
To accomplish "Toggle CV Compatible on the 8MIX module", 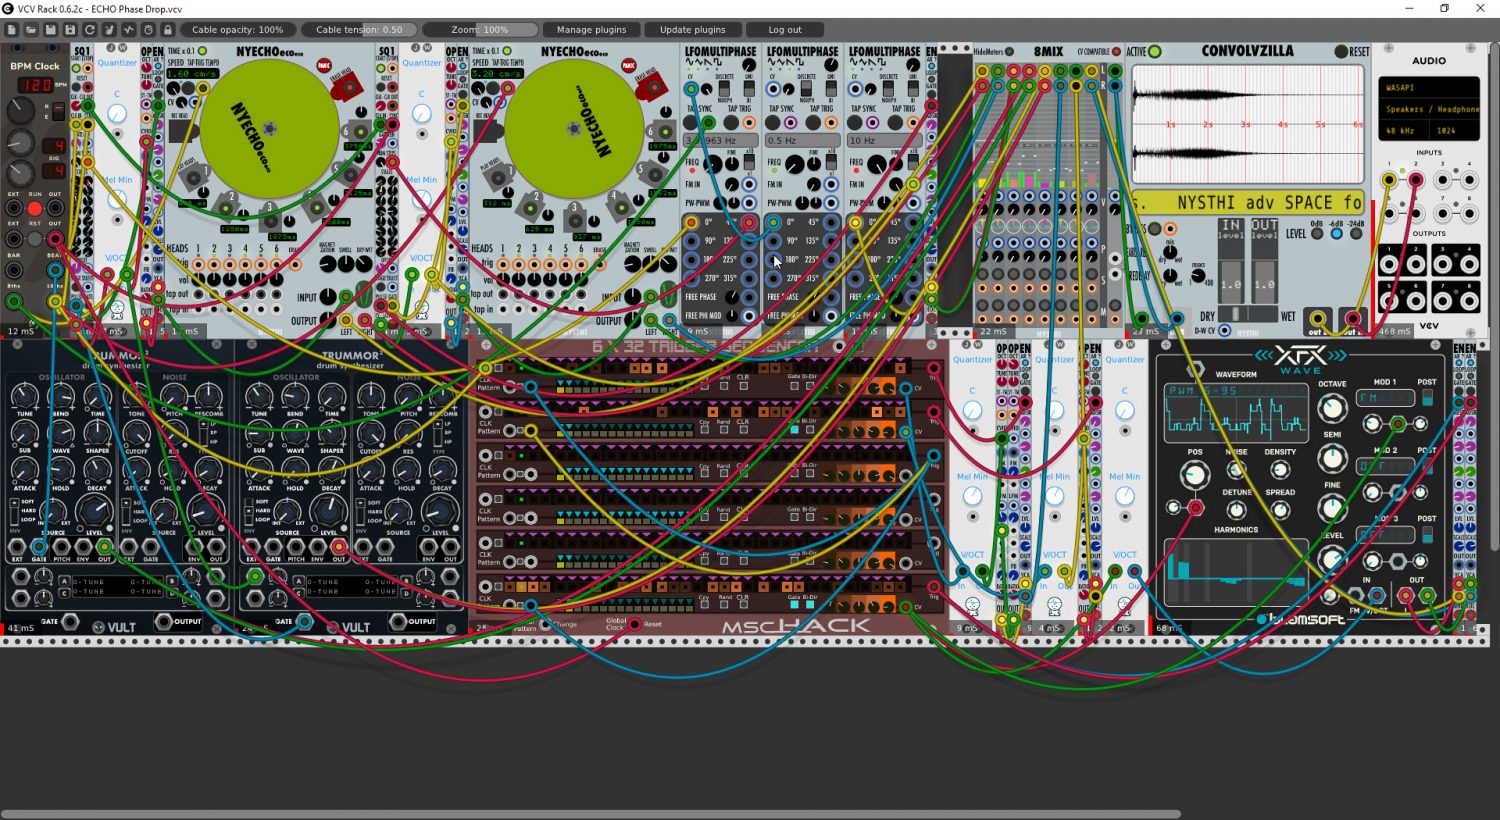I will pos(1116,52).
